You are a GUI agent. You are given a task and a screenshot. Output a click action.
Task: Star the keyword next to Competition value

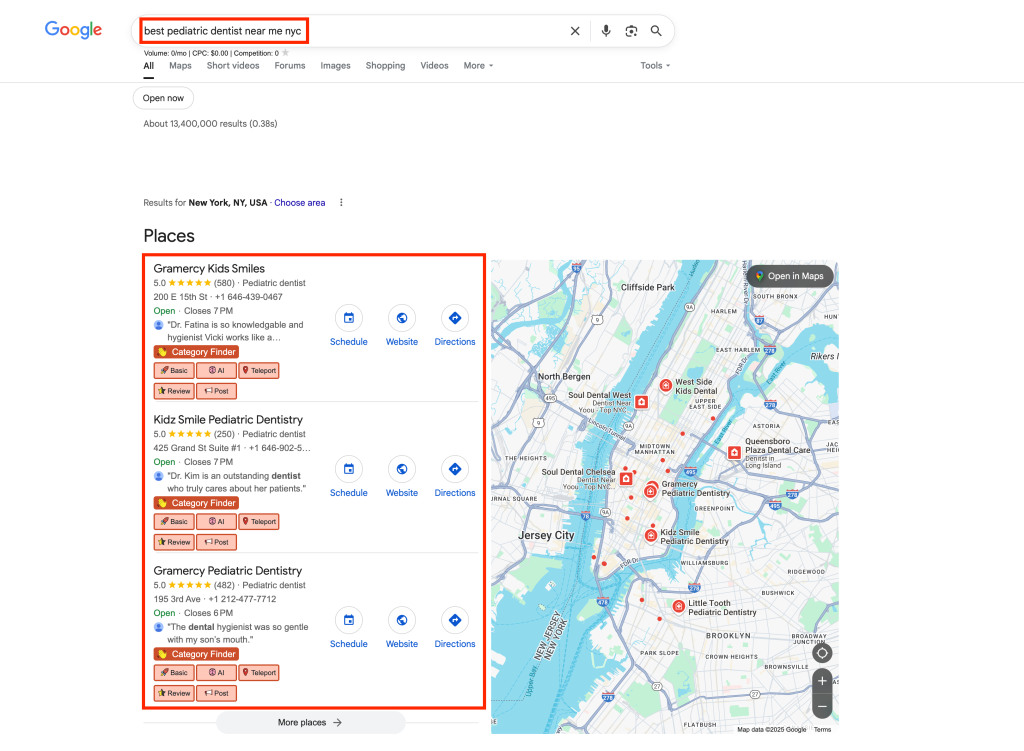285,53
